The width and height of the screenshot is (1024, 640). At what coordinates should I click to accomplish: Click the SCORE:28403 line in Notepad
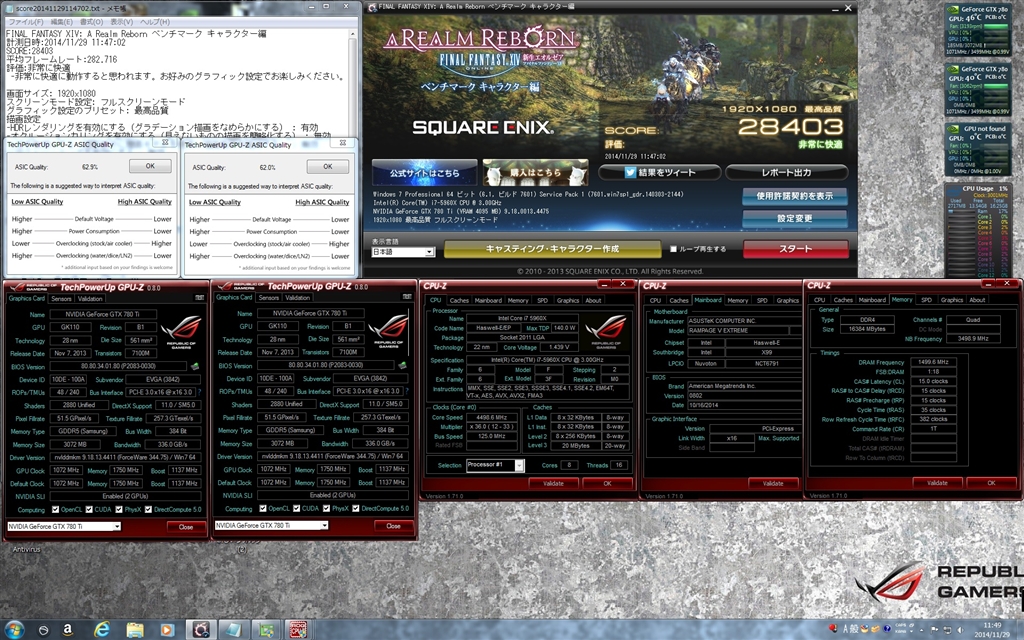coord(29,50)
